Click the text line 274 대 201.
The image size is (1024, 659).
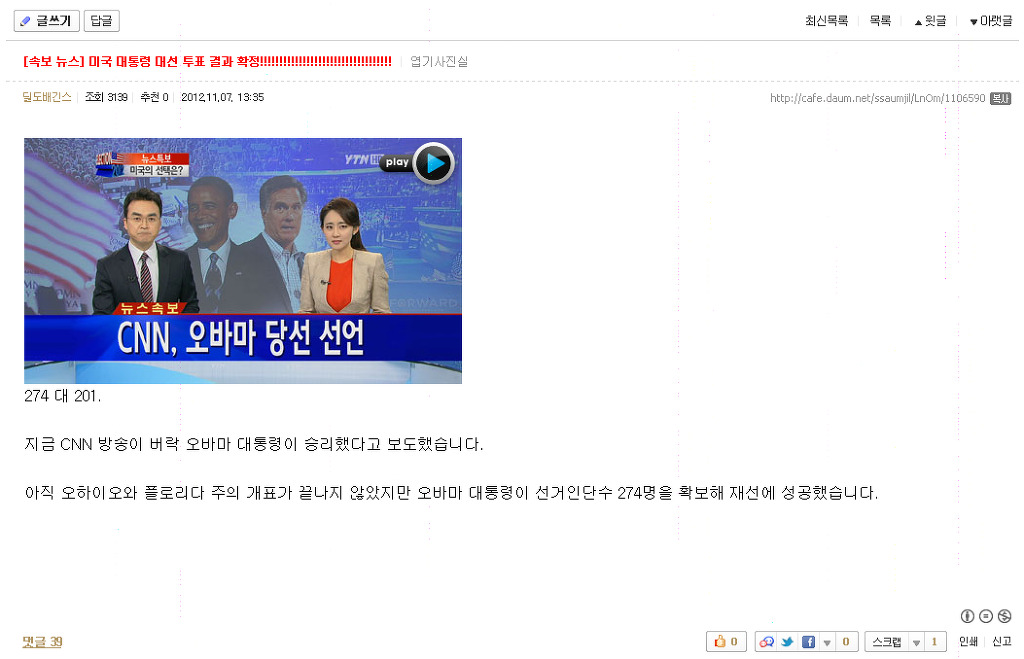point(63,396)
